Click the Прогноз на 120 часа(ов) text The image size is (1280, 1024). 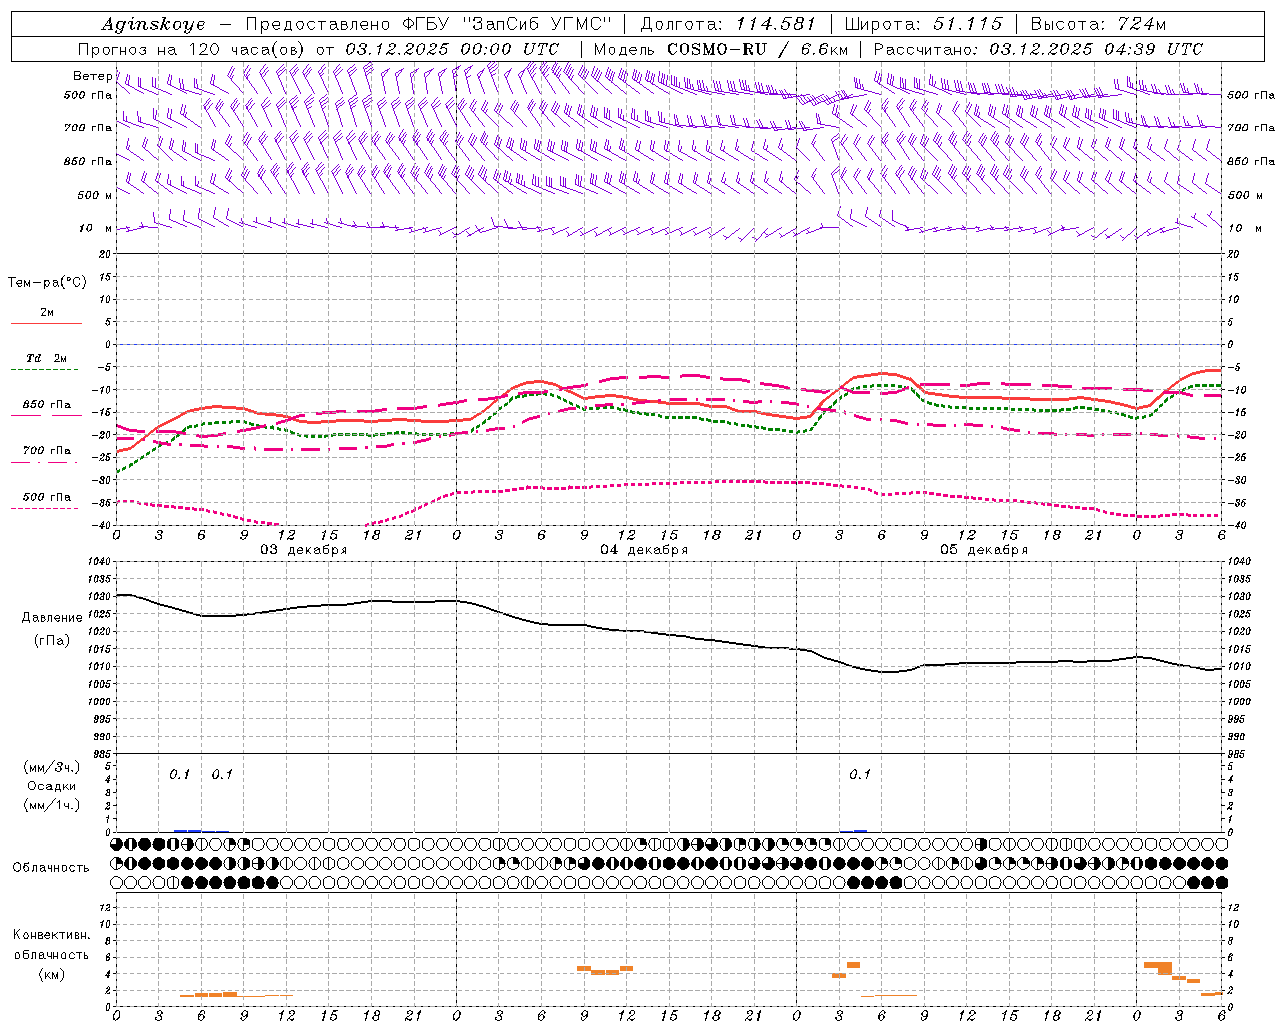(192, 49)
